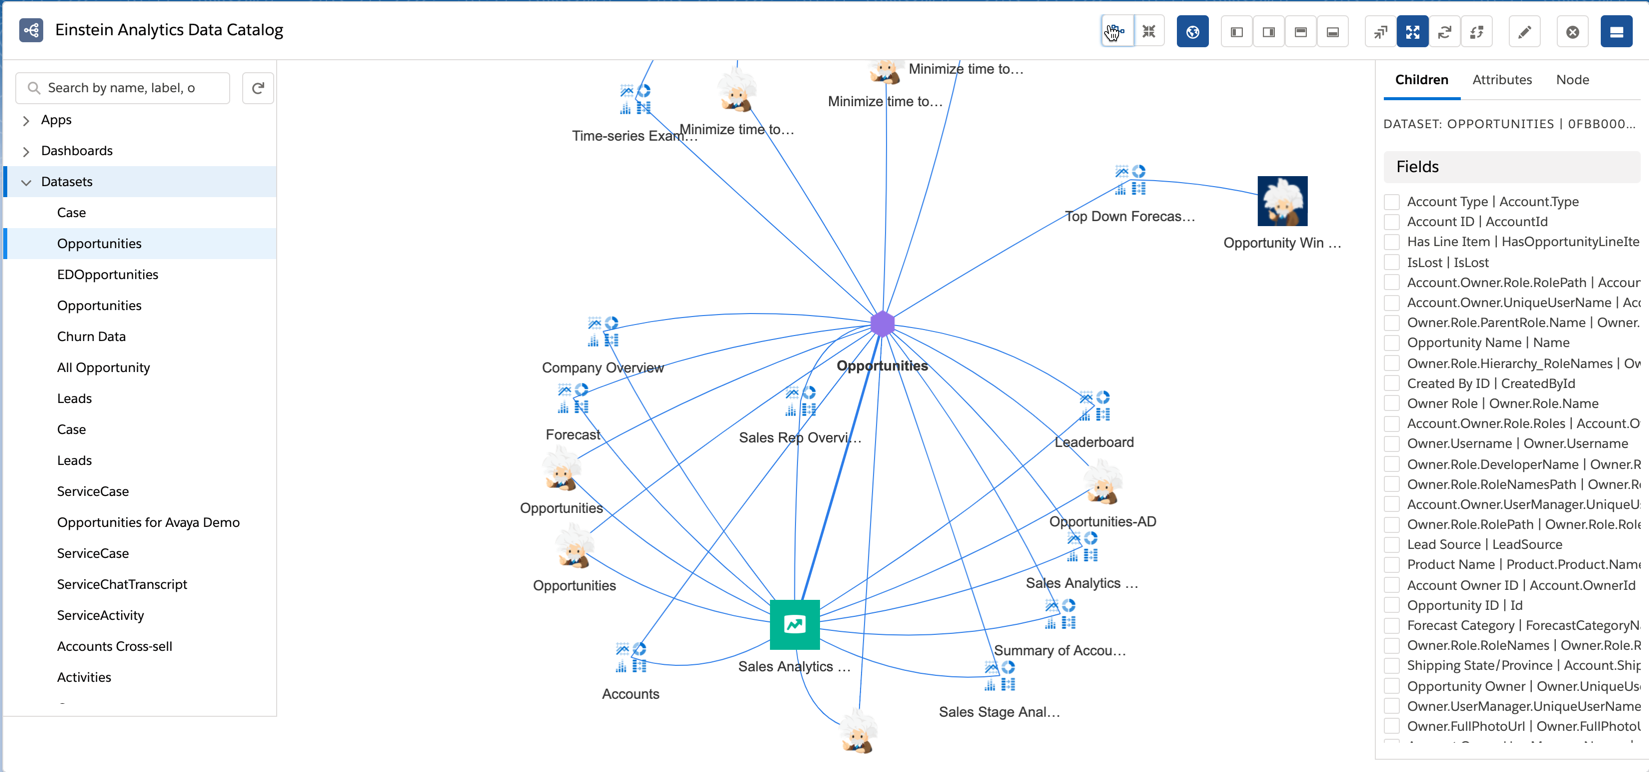This screenshot has width=1649, height=772.
Task: Toggle the right sidebar panel layout icon
Action: pos(1269,32)
